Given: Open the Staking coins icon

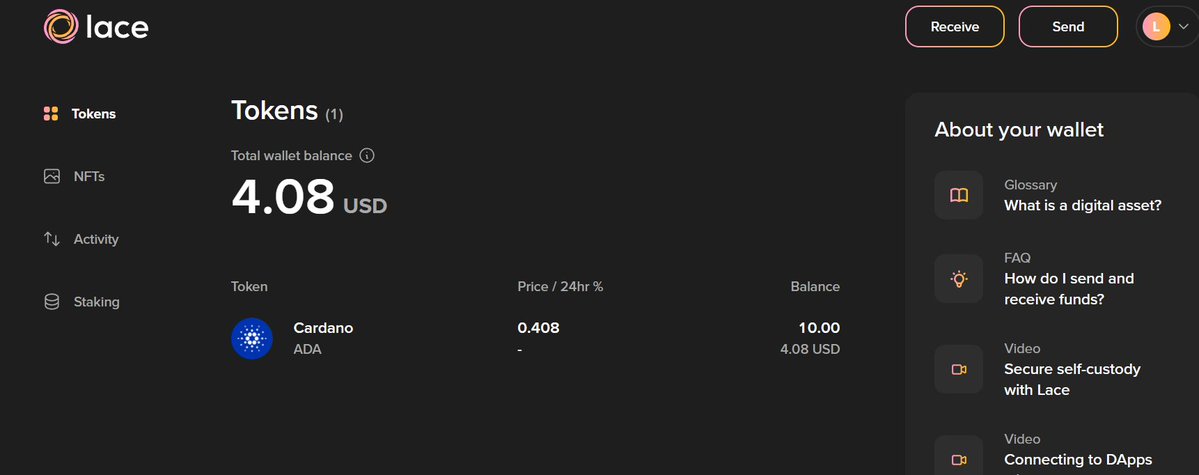Looking at the screenshot, I should (51, 302).
